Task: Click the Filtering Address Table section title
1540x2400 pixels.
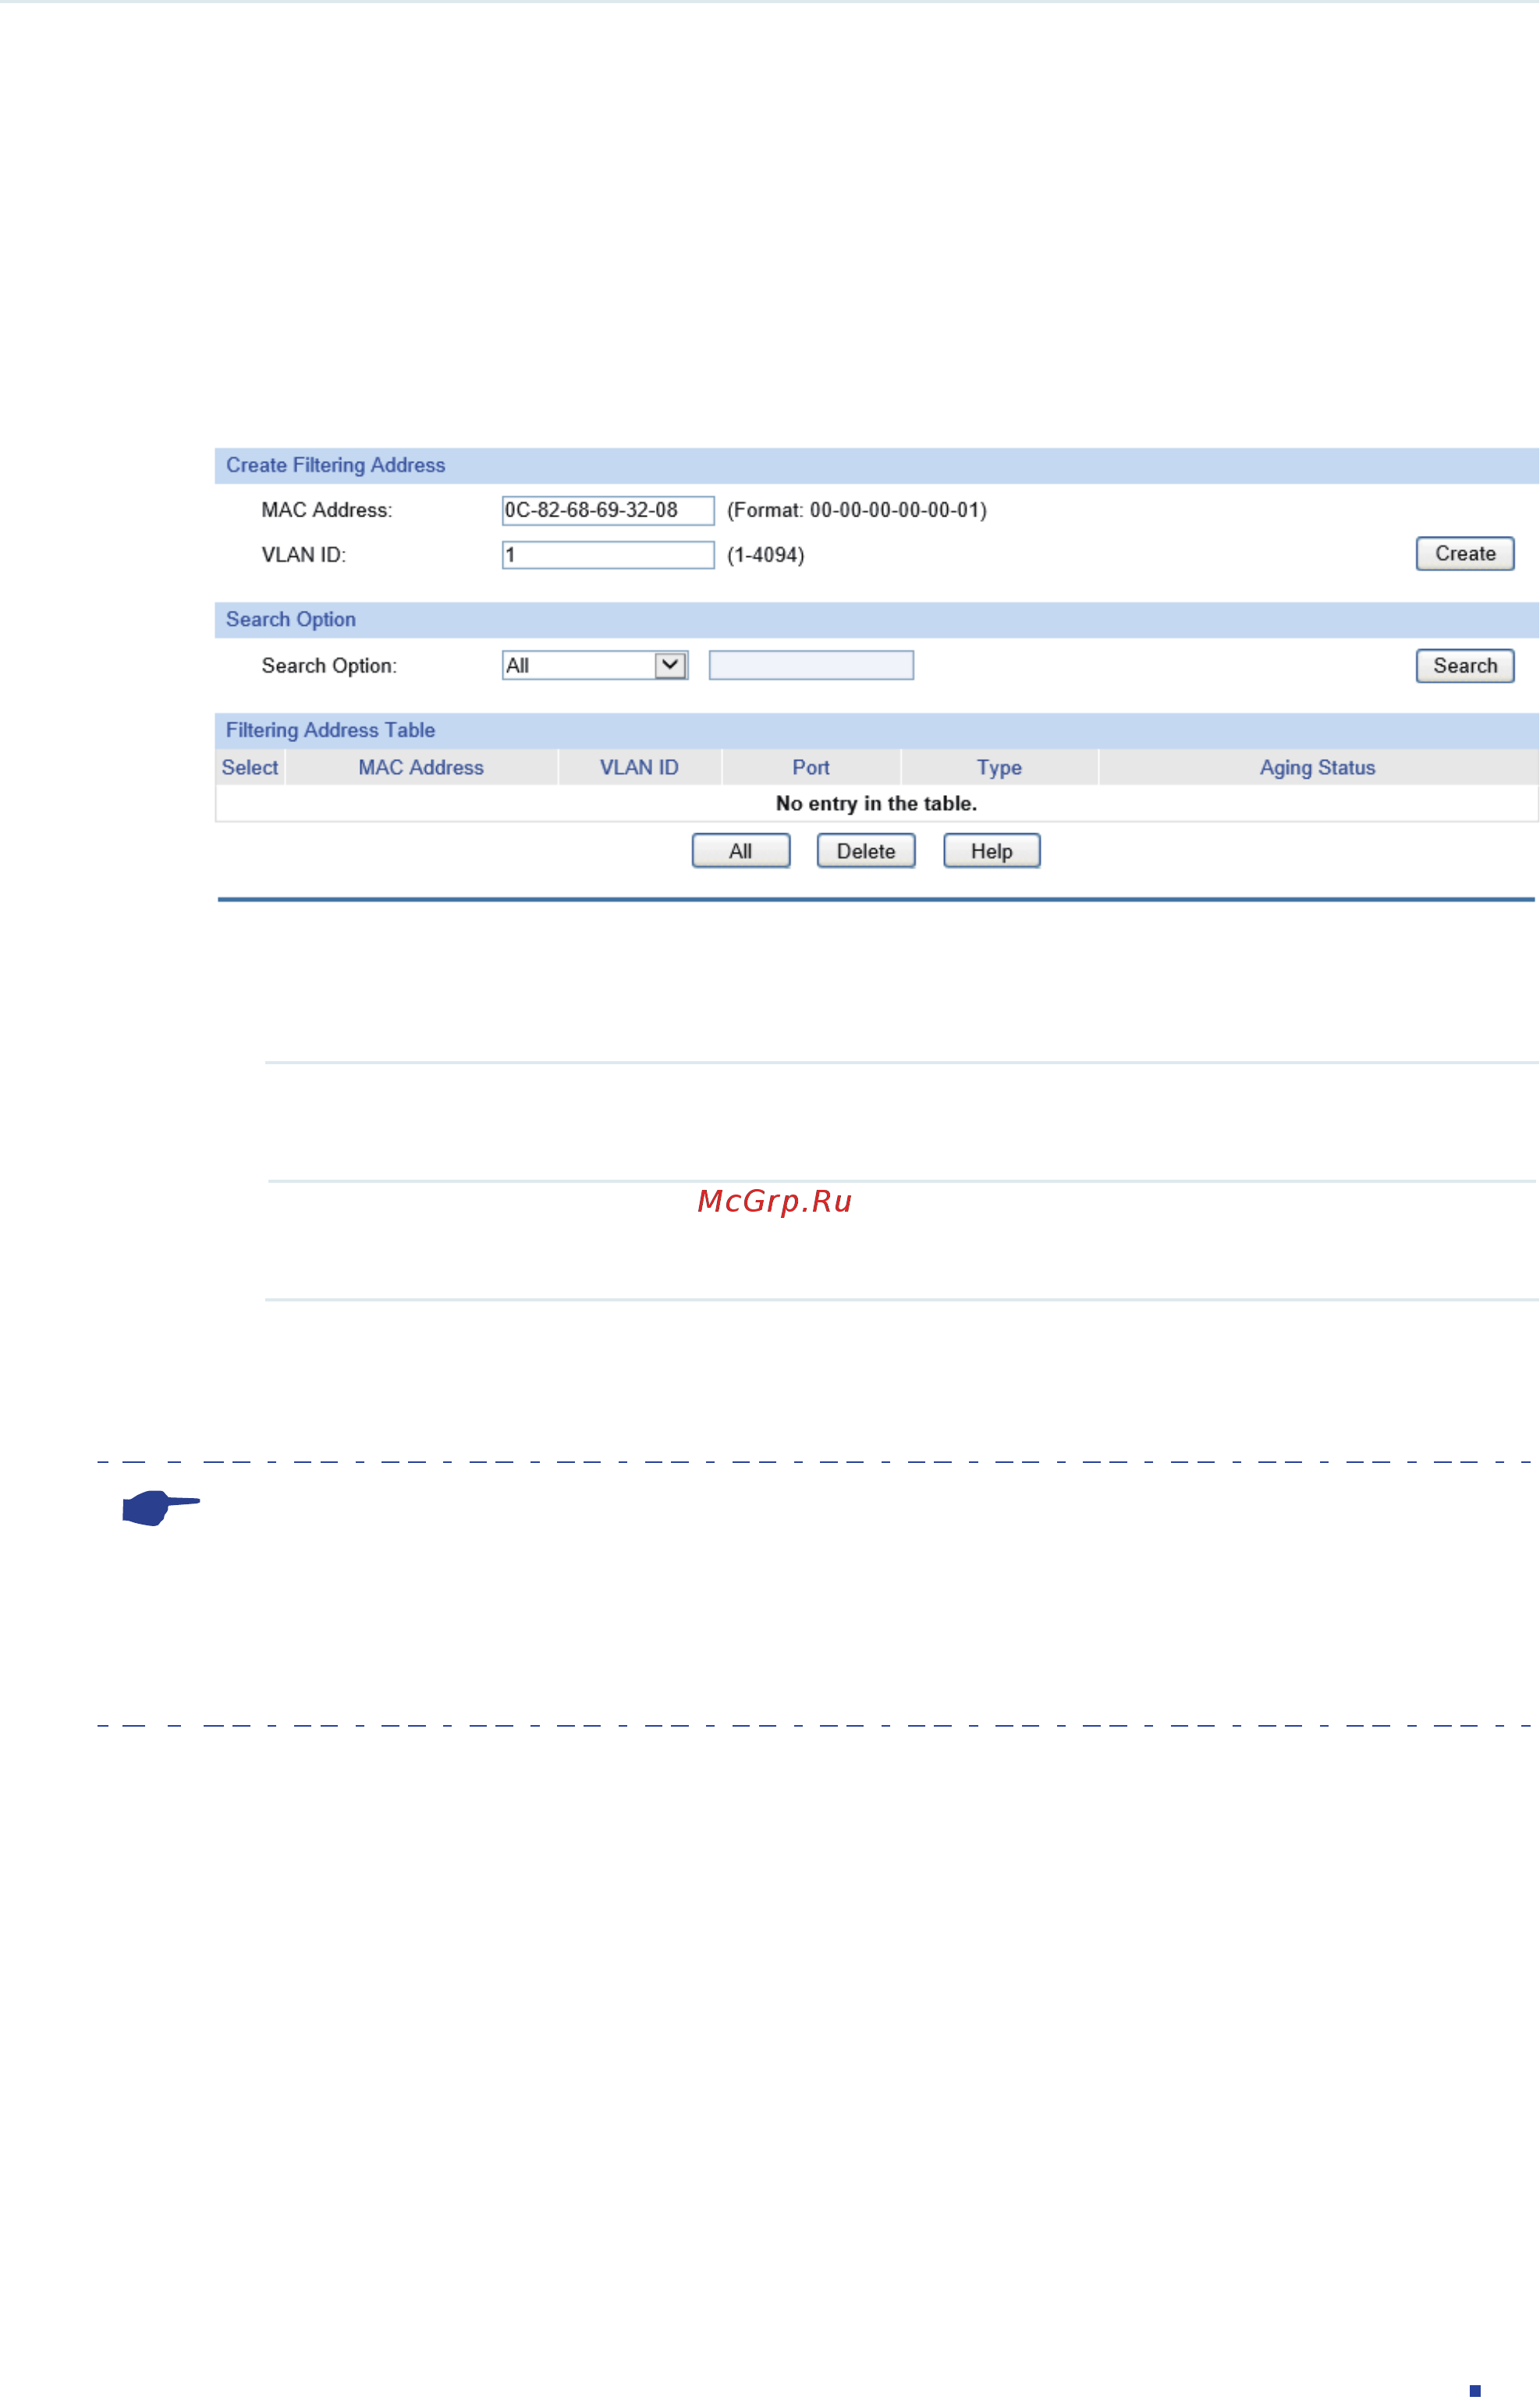Action: click(330, 730)
